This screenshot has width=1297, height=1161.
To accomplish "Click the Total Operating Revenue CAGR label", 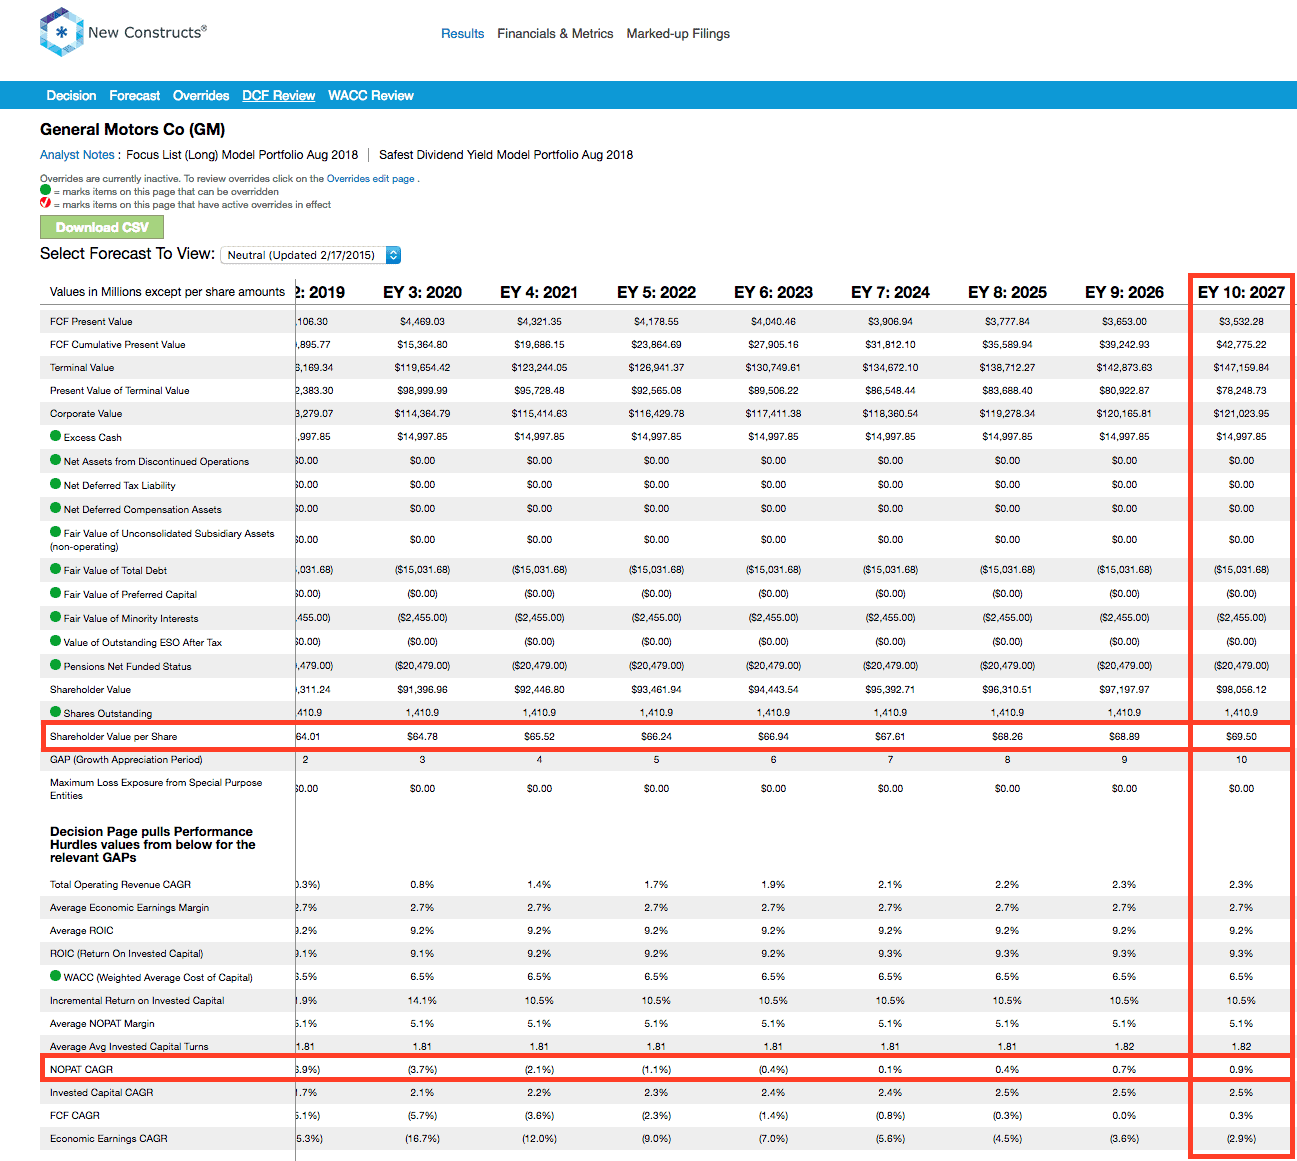I will (120, 885).
